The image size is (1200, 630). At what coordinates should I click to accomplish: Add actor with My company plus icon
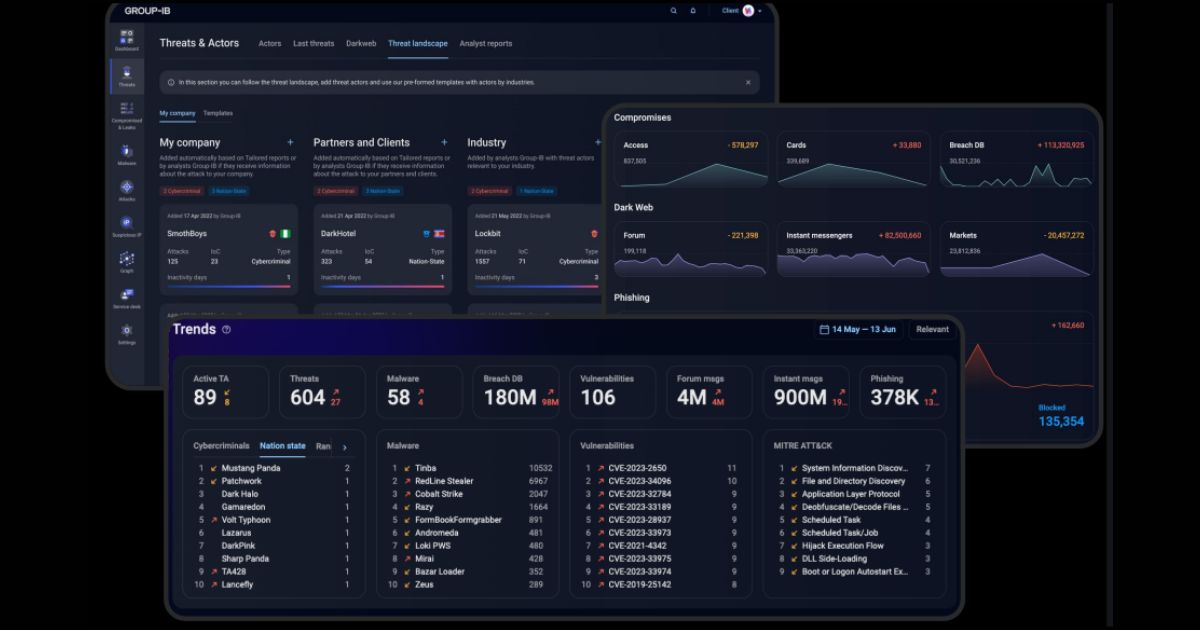(291, 143)
